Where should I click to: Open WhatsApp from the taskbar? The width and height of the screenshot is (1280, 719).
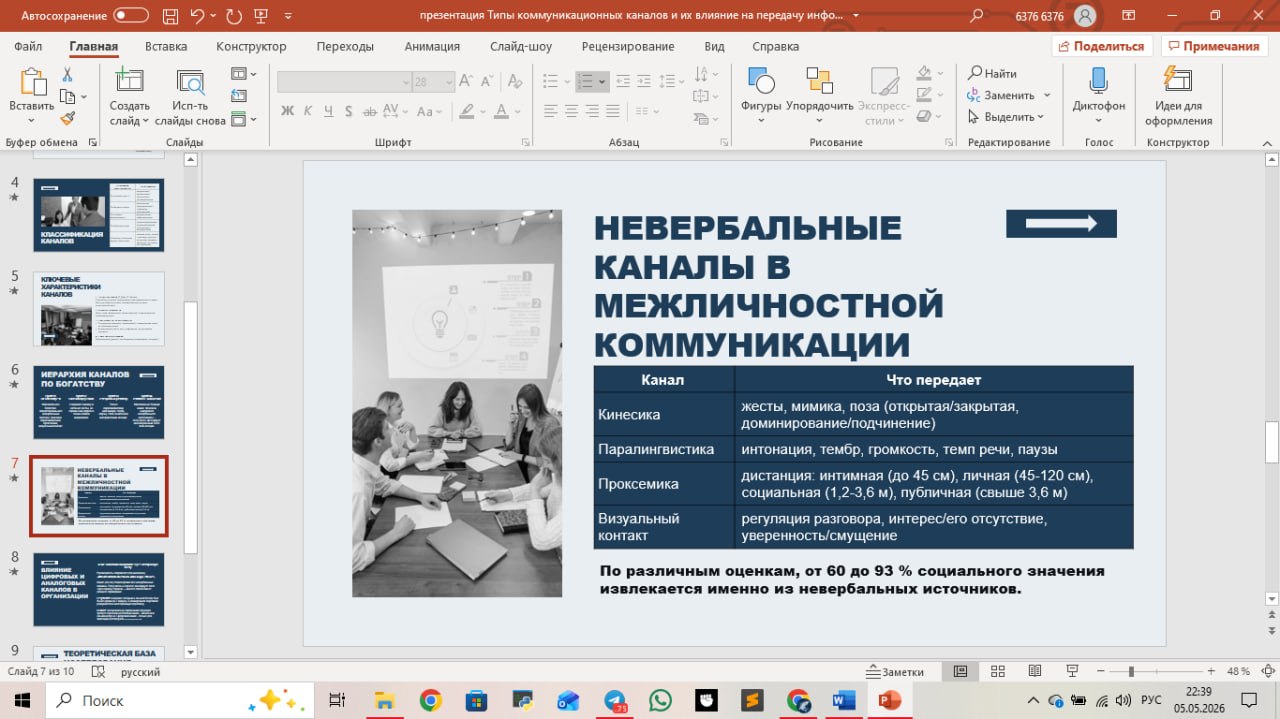(x=660, y=700)
